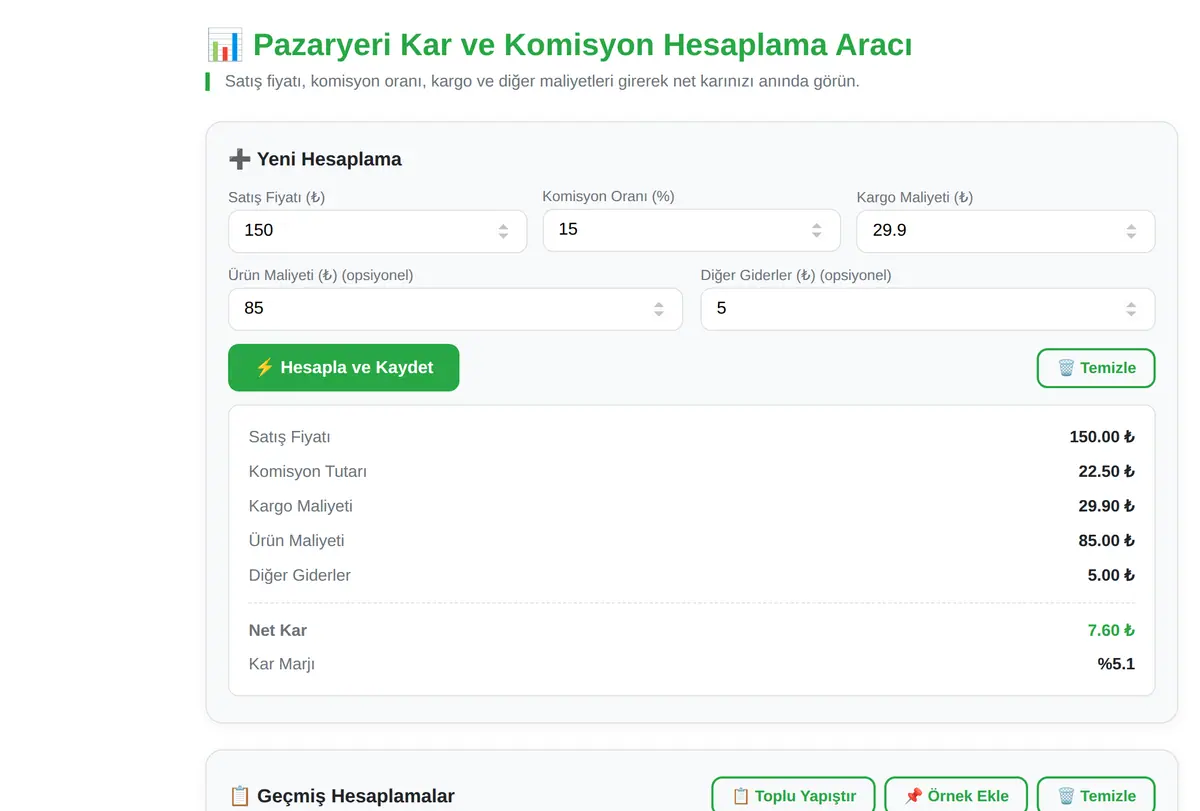This screenshot has width=1200, height=811.
Task: Click the Satış Fiyatı input field
Action: point(377,231)
